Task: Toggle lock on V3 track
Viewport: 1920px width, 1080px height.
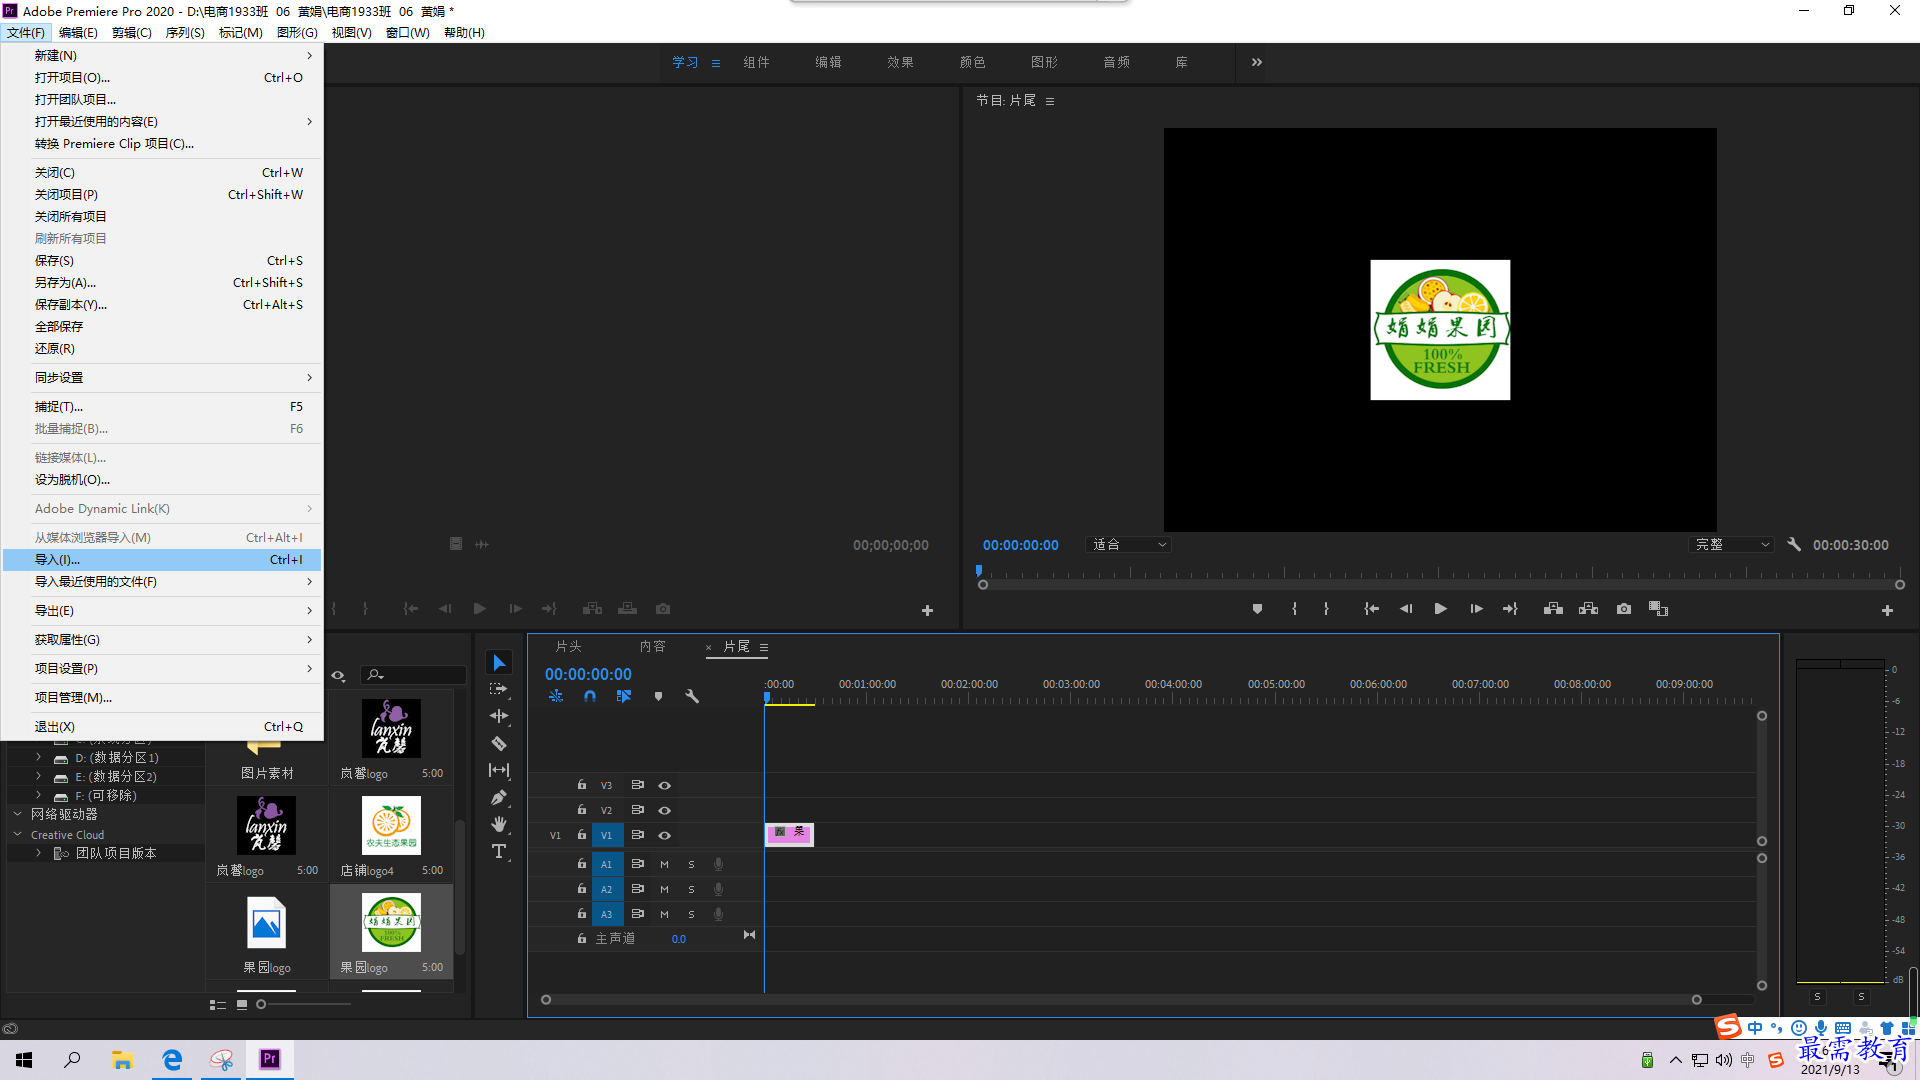Action: click(581, 785)
